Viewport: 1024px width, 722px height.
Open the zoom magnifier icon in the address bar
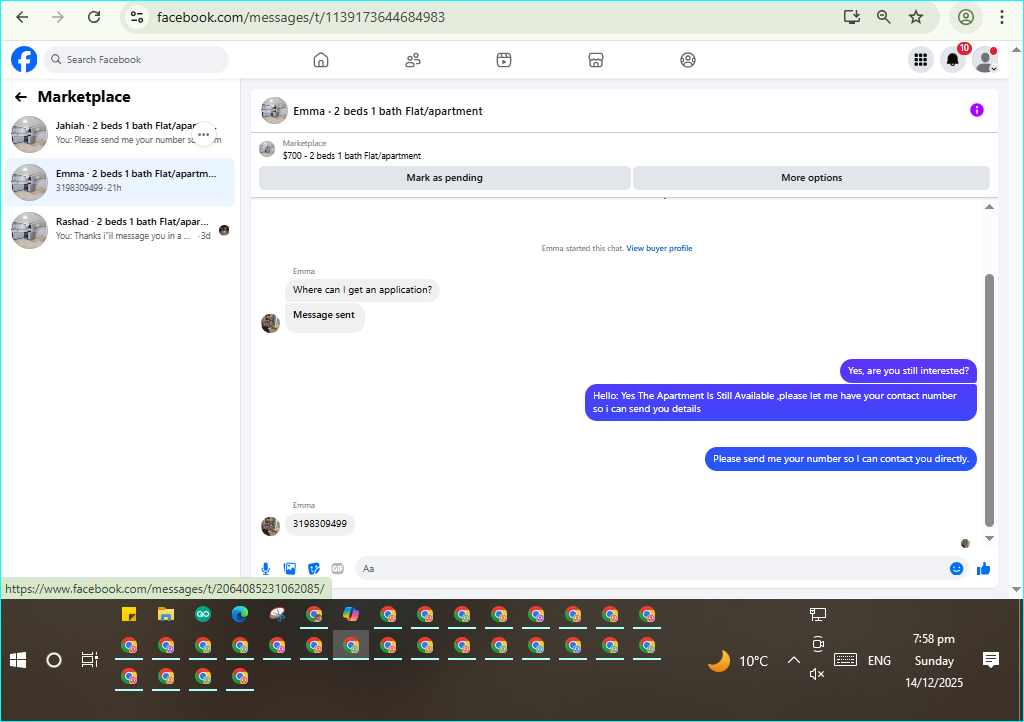[884, 17]
